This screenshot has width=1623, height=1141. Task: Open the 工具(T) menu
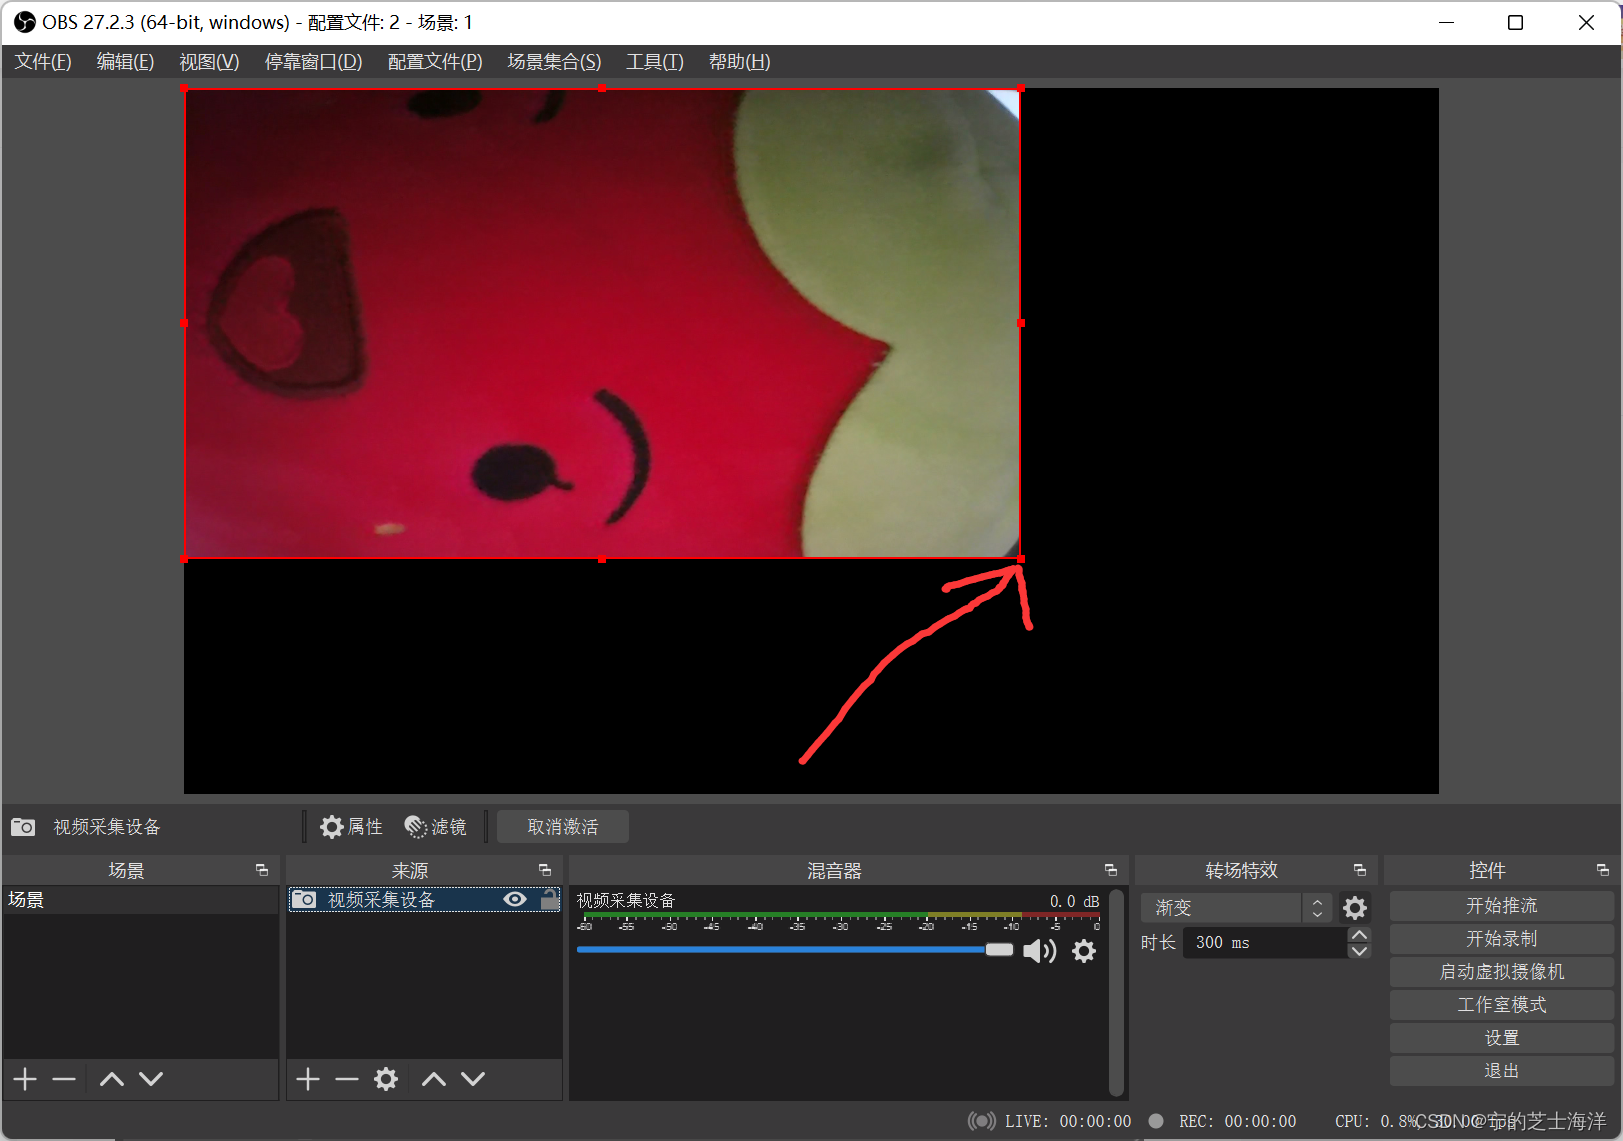[x=655, y=62]
